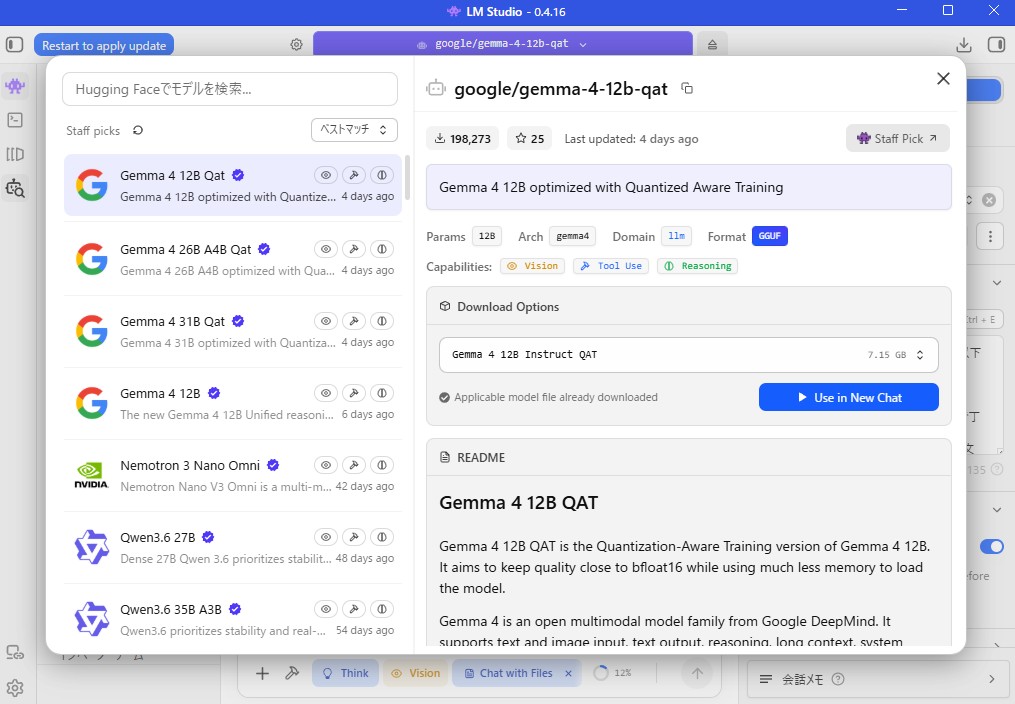
Task: Click the tools hammer icon in chat bar
Action: (x=292, y=674)
